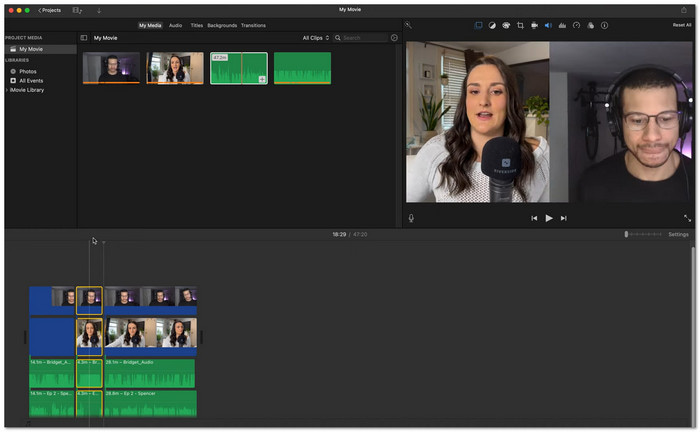Skip to next clip in viewer
This screenshot has width=700, height=432.
pyautogui.click(x=563, y=218)
